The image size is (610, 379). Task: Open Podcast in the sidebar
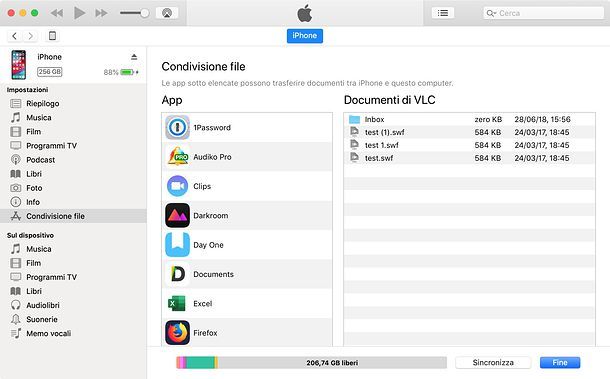tap(73, 160)
